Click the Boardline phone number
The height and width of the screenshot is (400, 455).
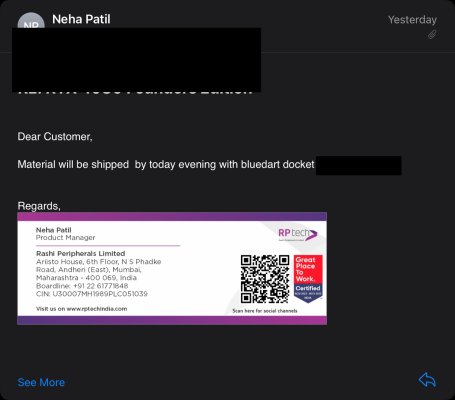coord(100,286)
